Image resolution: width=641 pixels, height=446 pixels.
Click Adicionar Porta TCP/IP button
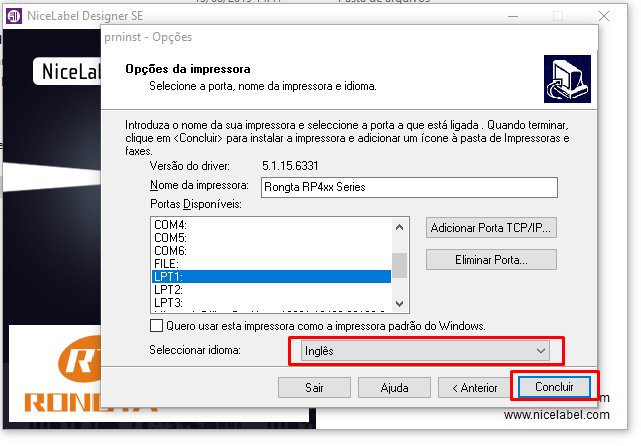[491, 228]
